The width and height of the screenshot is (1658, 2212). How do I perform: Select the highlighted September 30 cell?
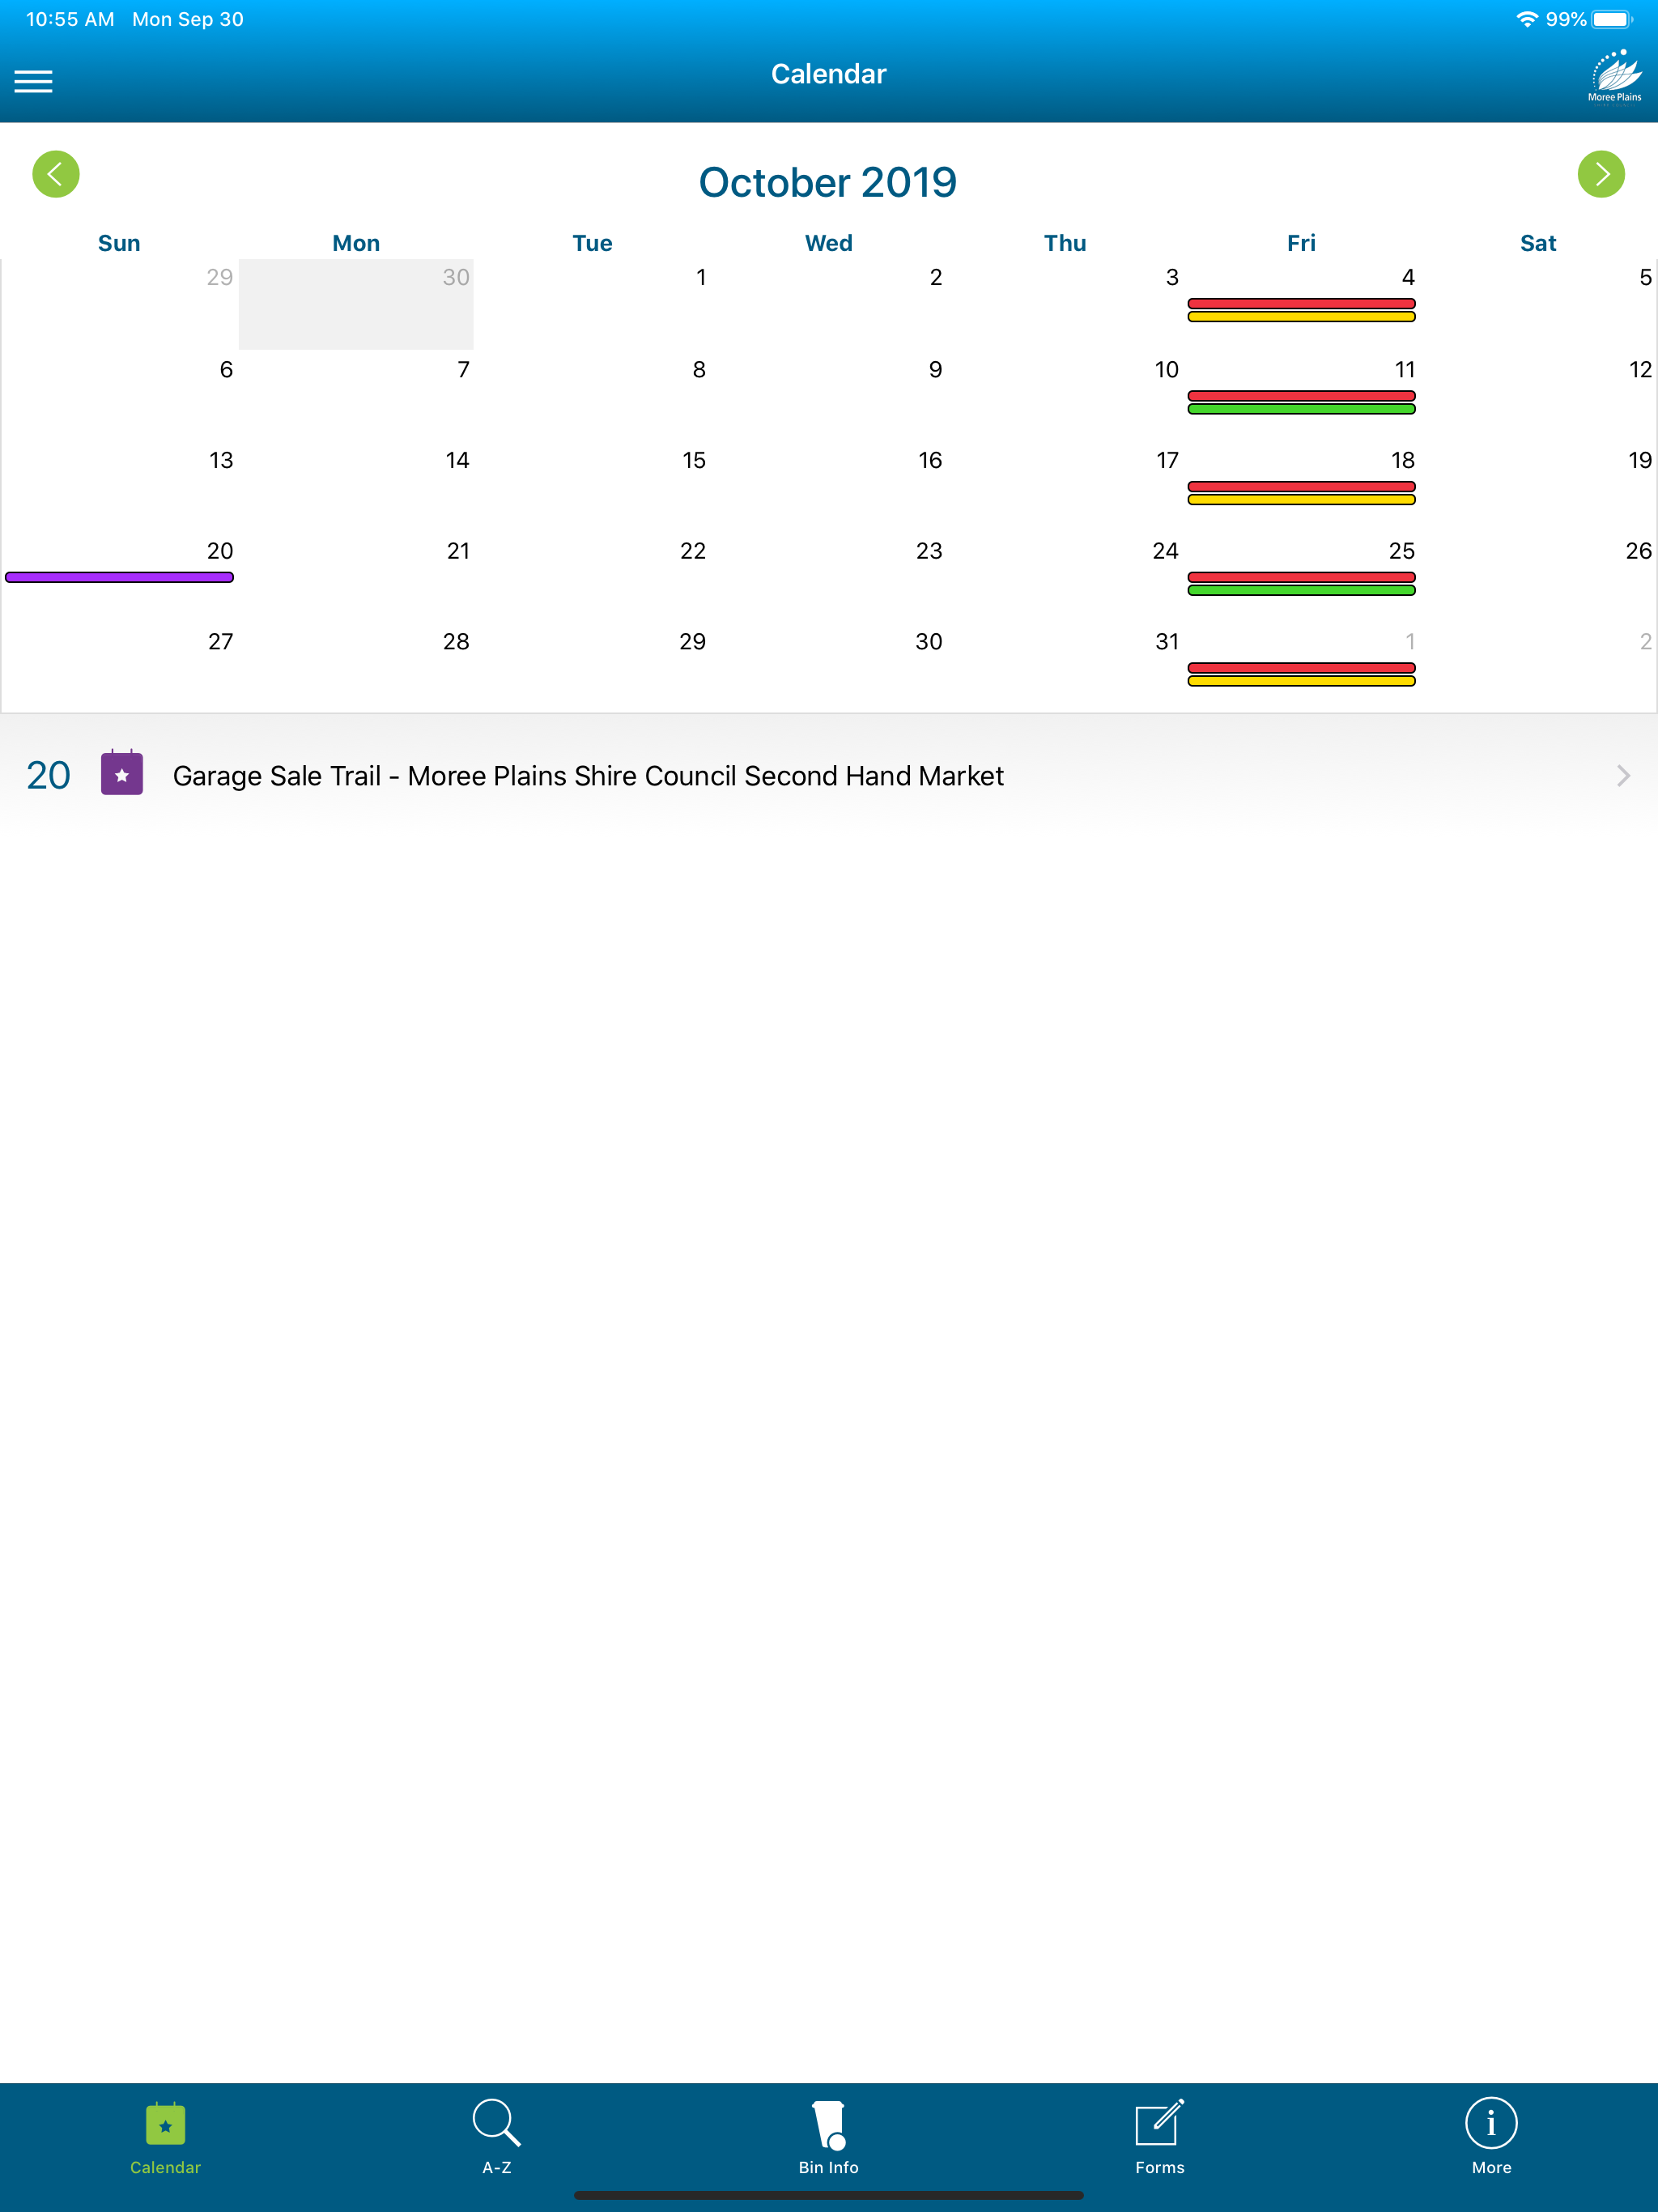pyautogui.click(x=356, y=304)
